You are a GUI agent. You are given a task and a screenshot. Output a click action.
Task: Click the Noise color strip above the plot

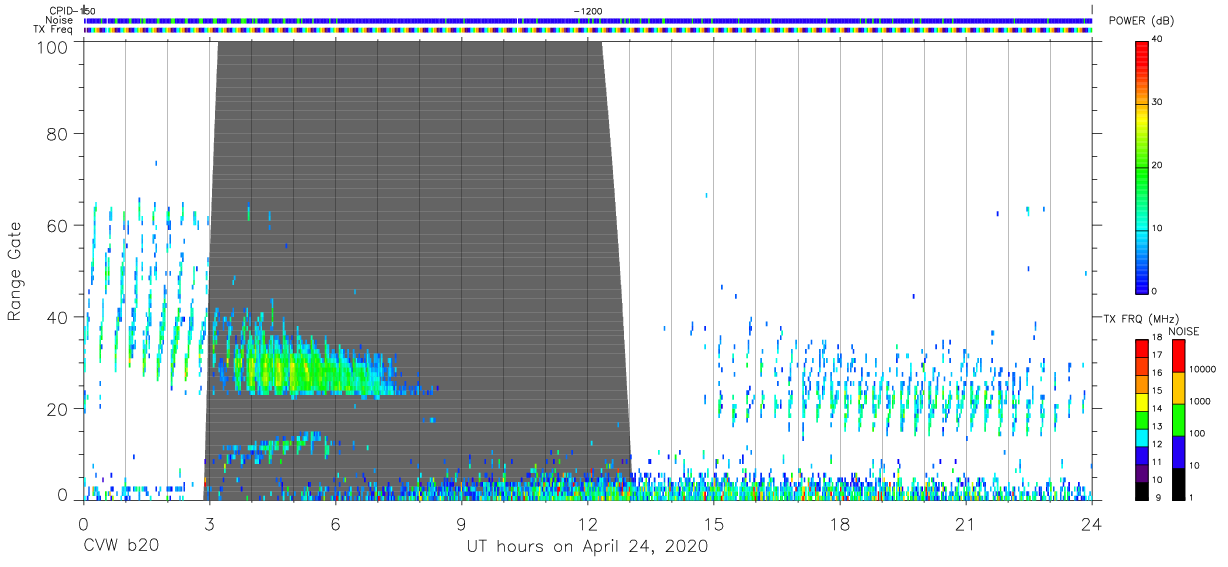pyautogui.click(x=588, y=20)
